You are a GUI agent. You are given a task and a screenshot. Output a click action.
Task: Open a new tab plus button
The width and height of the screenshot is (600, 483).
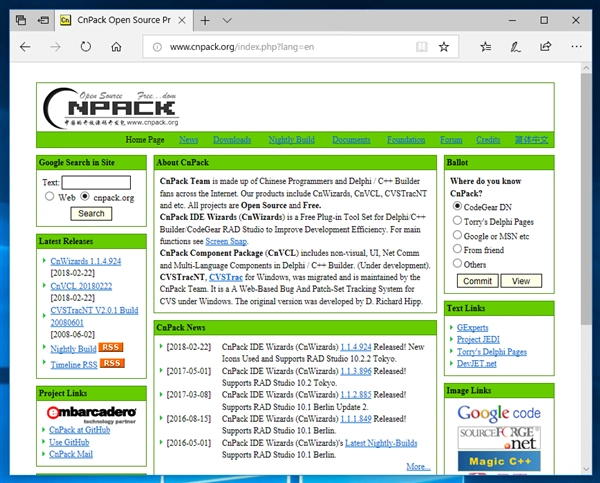pyautogui.click(x=205, y=20)
